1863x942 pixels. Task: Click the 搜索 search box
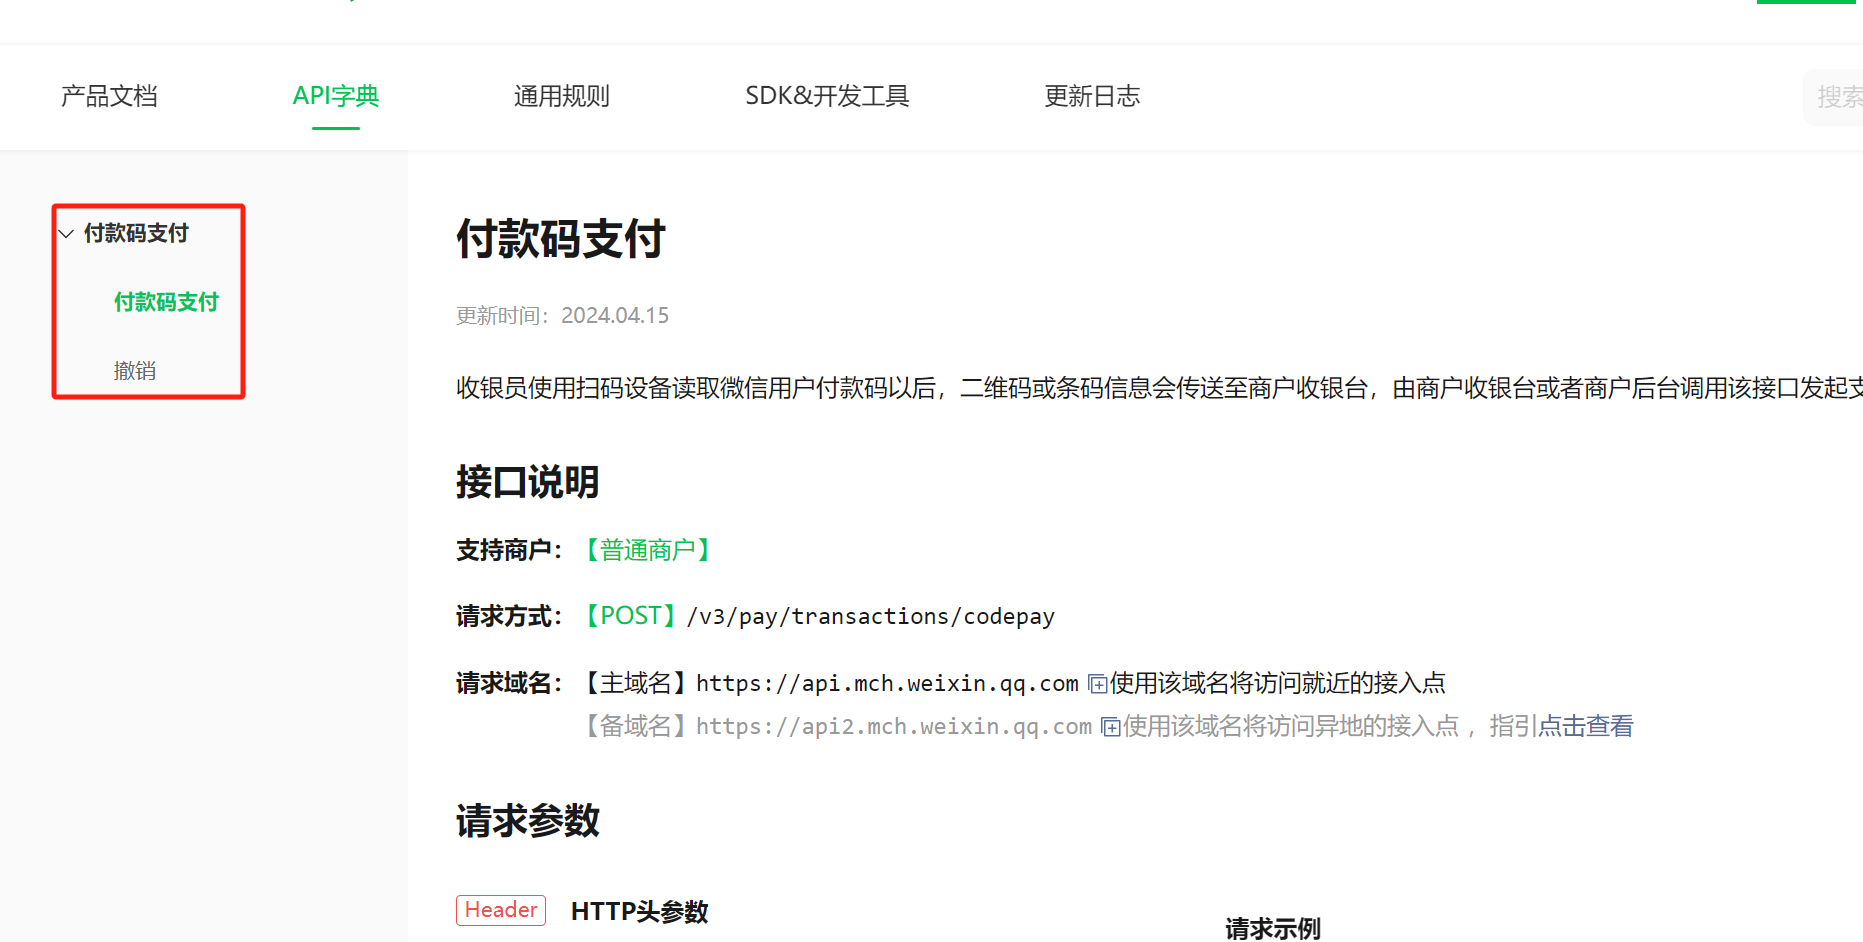[x=1834, y=97]
